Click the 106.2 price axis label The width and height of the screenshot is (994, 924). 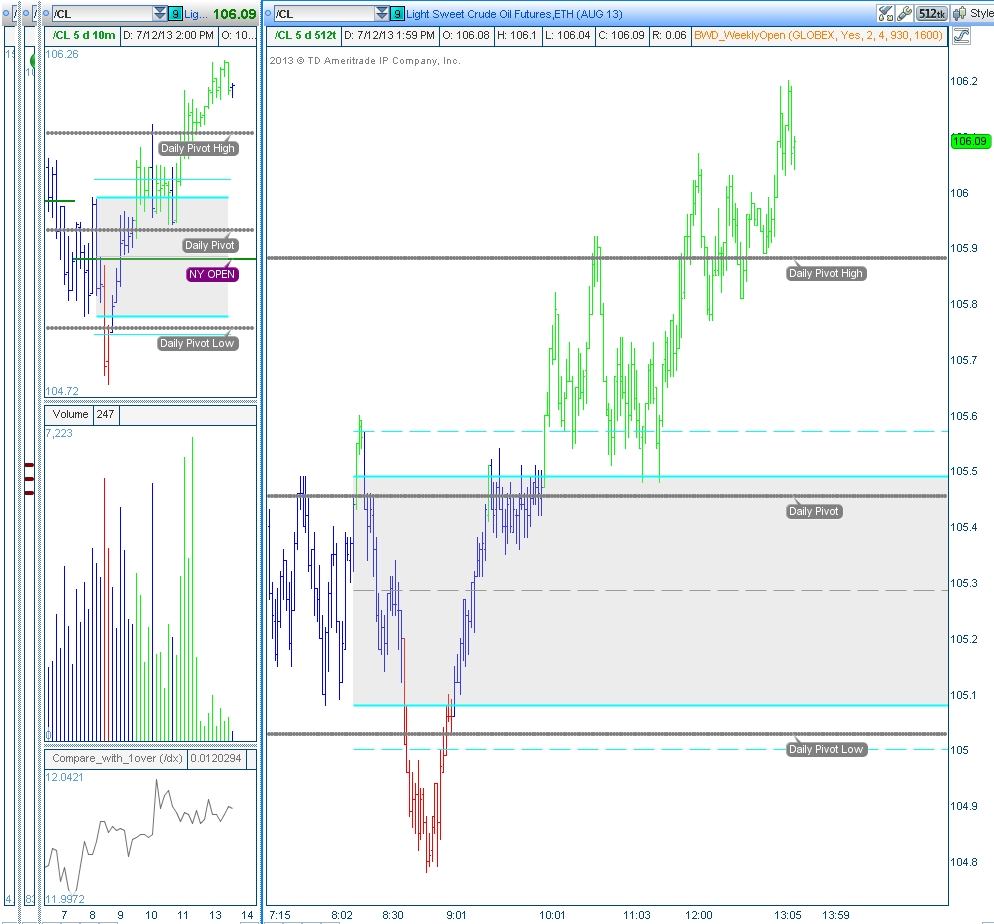tap(963, 81)
